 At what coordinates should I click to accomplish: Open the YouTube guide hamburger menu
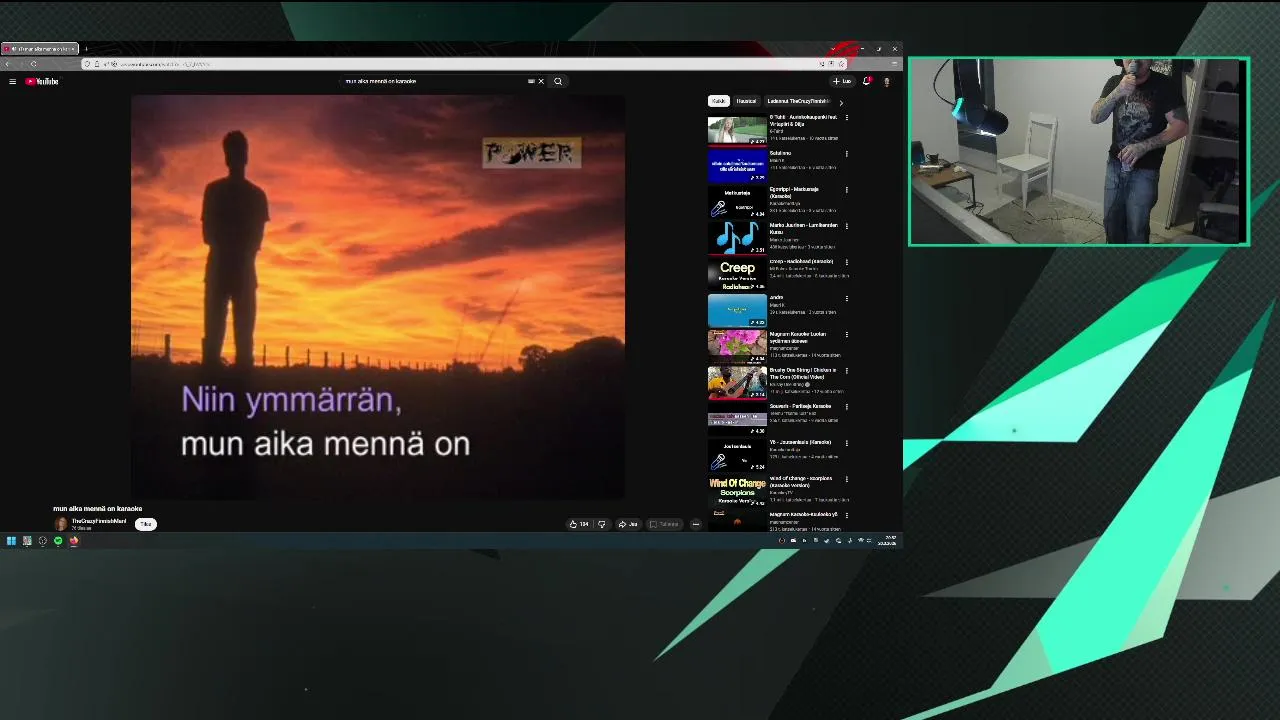click(12, 82)
